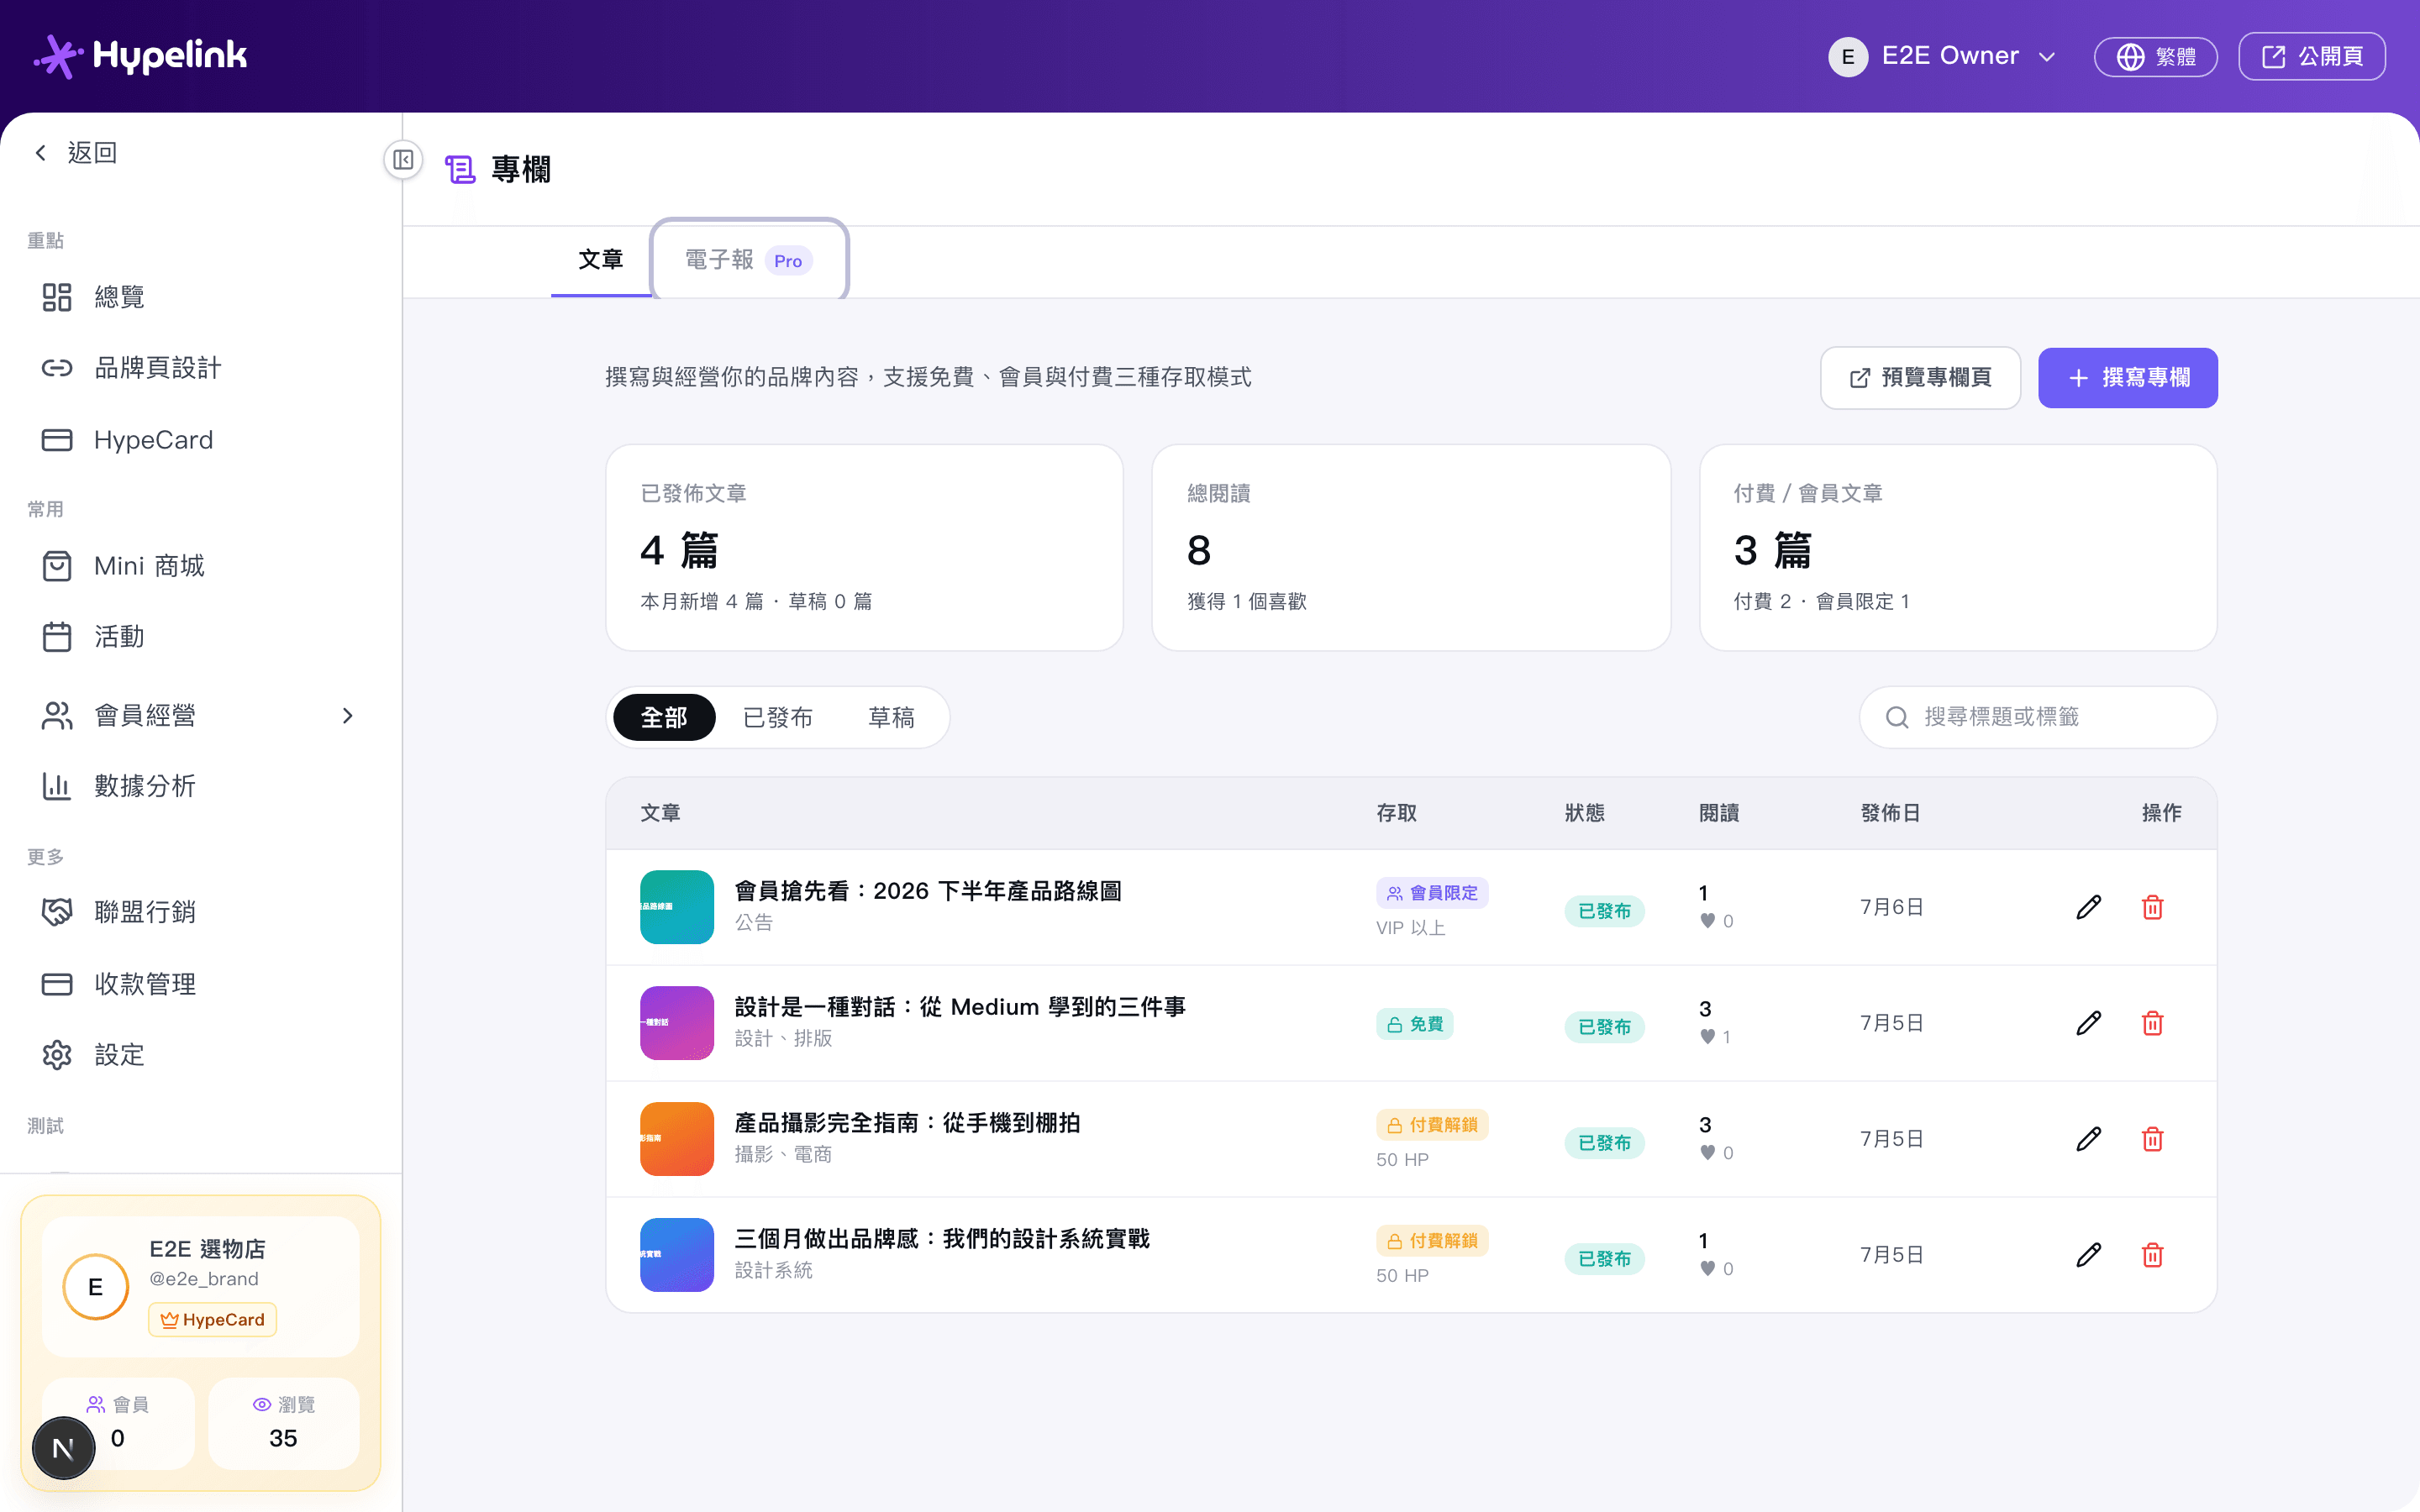Click blue thumbnail of 設計系統實戰 article

[677, 1255]
